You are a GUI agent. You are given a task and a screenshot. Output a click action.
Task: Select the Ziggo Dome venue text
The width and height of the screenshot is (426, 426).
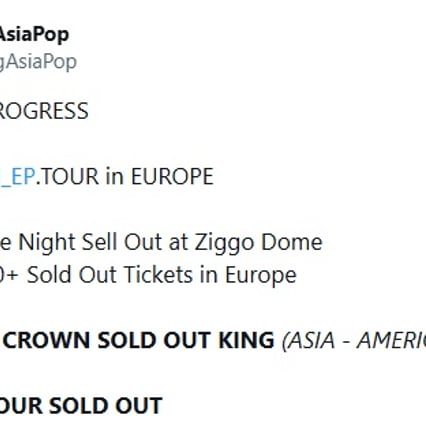pos(258,242)
